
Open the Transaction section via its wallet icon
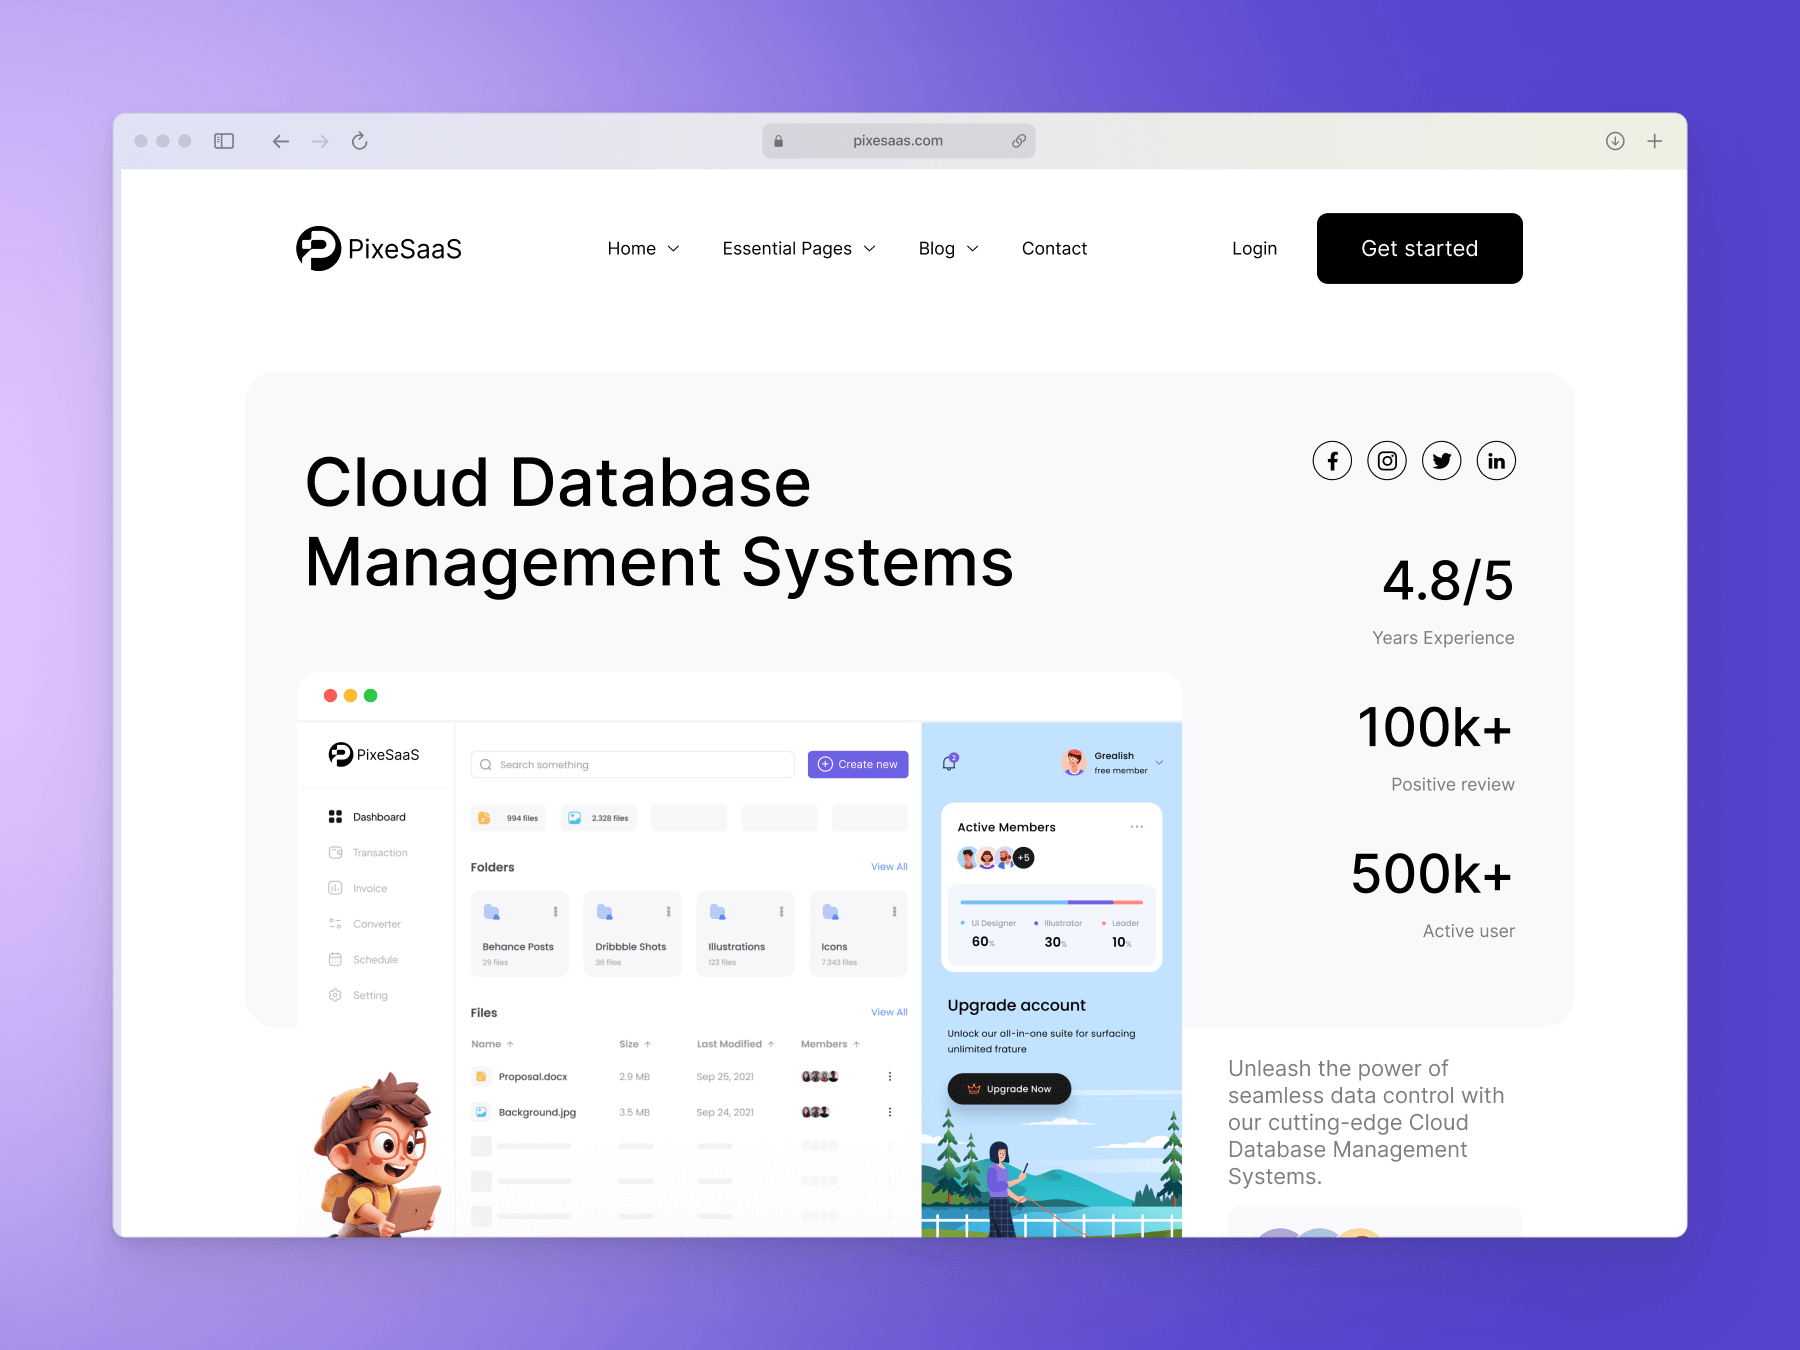coord(335,853)
